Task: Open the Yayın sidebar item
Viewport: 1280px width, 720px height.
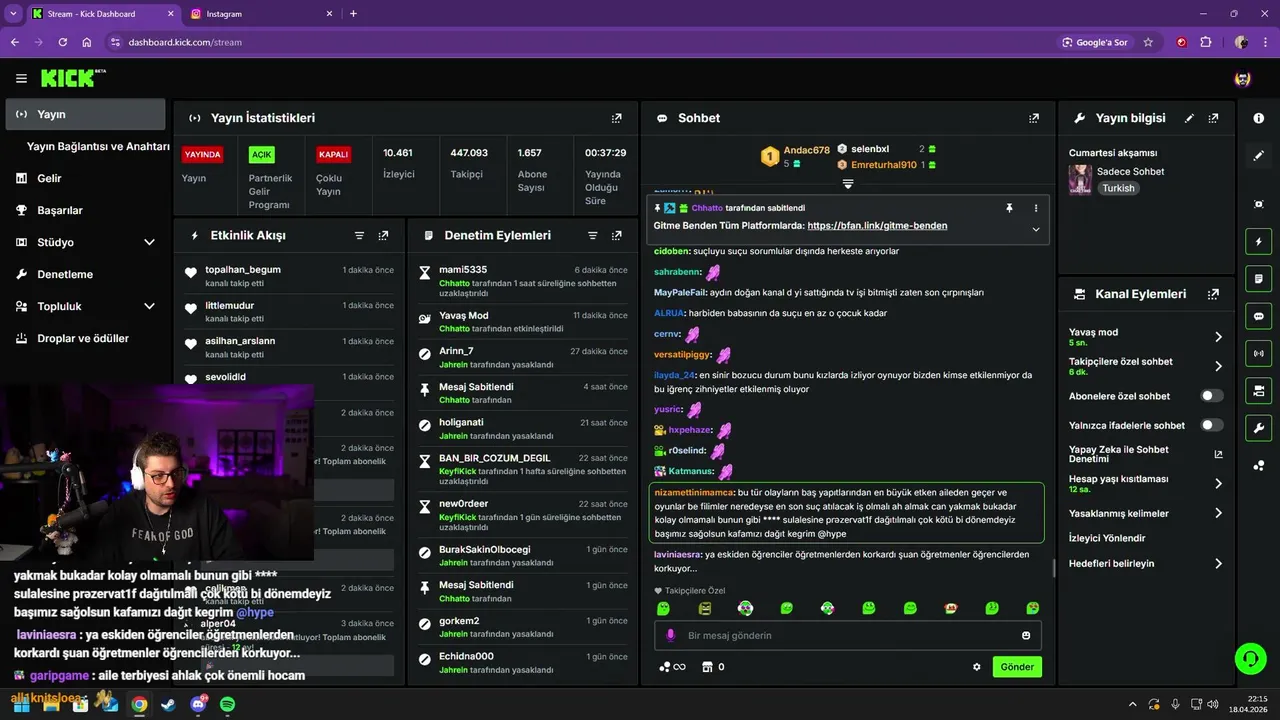Action: click(x=85, y=114)
